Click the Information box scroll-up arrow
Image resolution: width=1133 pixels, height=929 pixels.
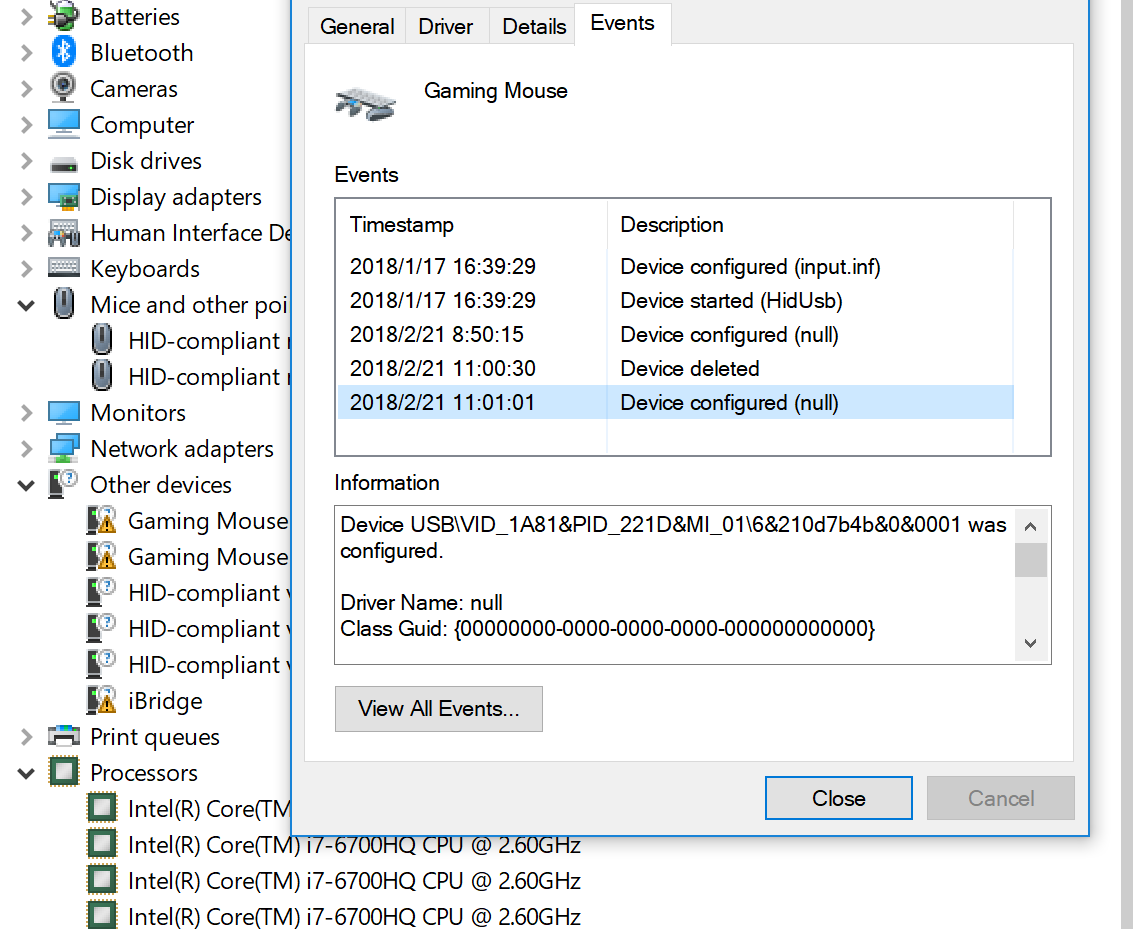(1030, 527)
